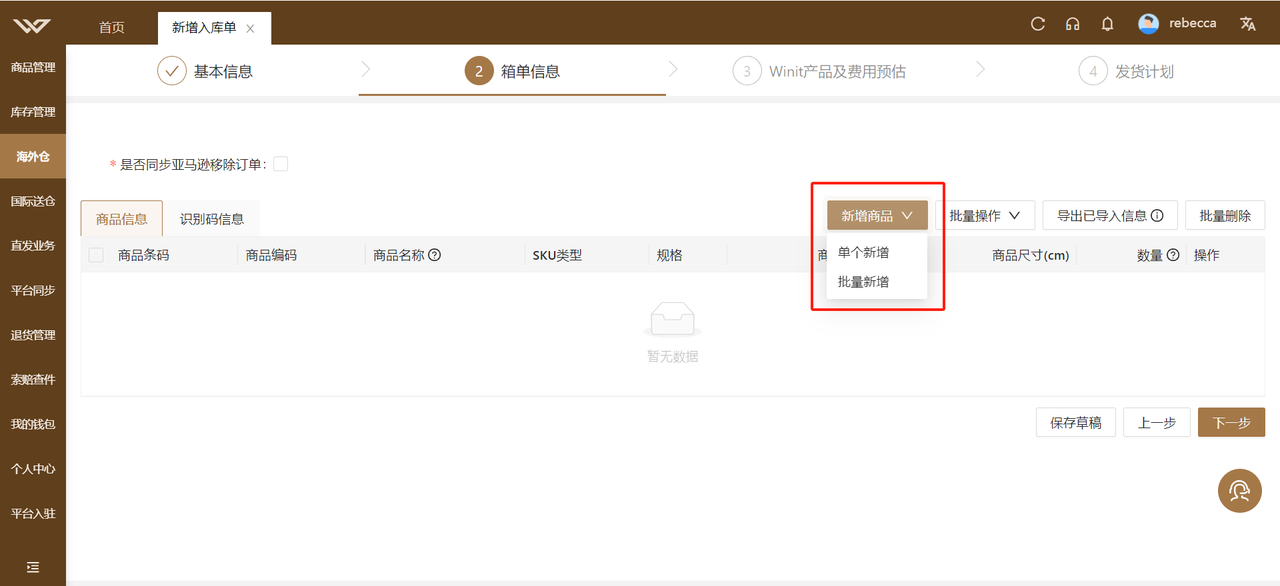Viewport: 1280px width, 586px height.
Task: Click the 导出已导入信息 button
Action: [1110, 215]
